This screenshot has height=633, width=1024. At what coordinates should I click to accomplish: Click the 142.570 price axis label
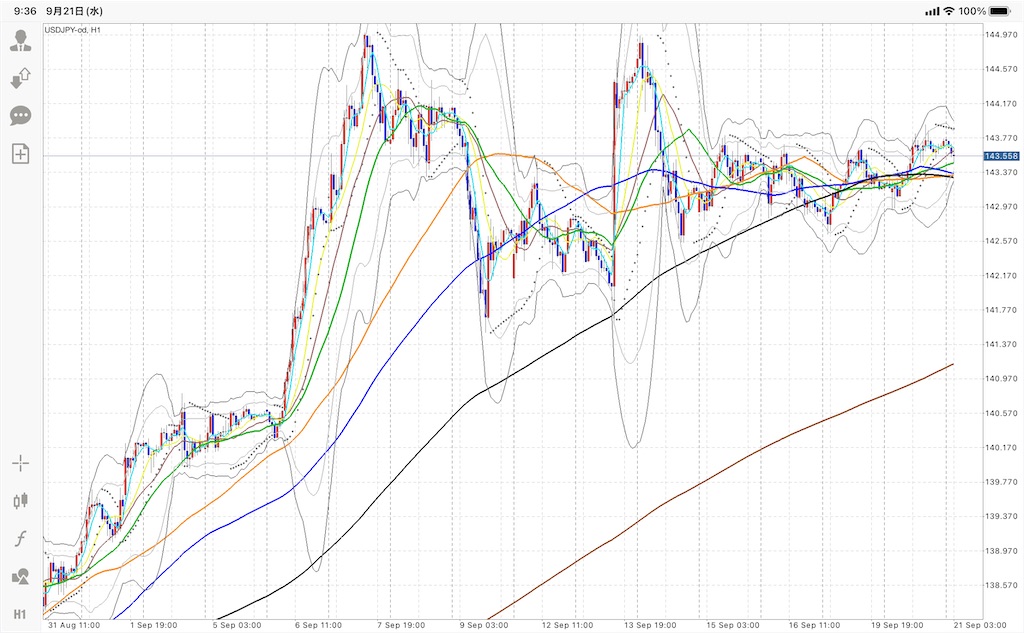click(x=1001, y=241)
